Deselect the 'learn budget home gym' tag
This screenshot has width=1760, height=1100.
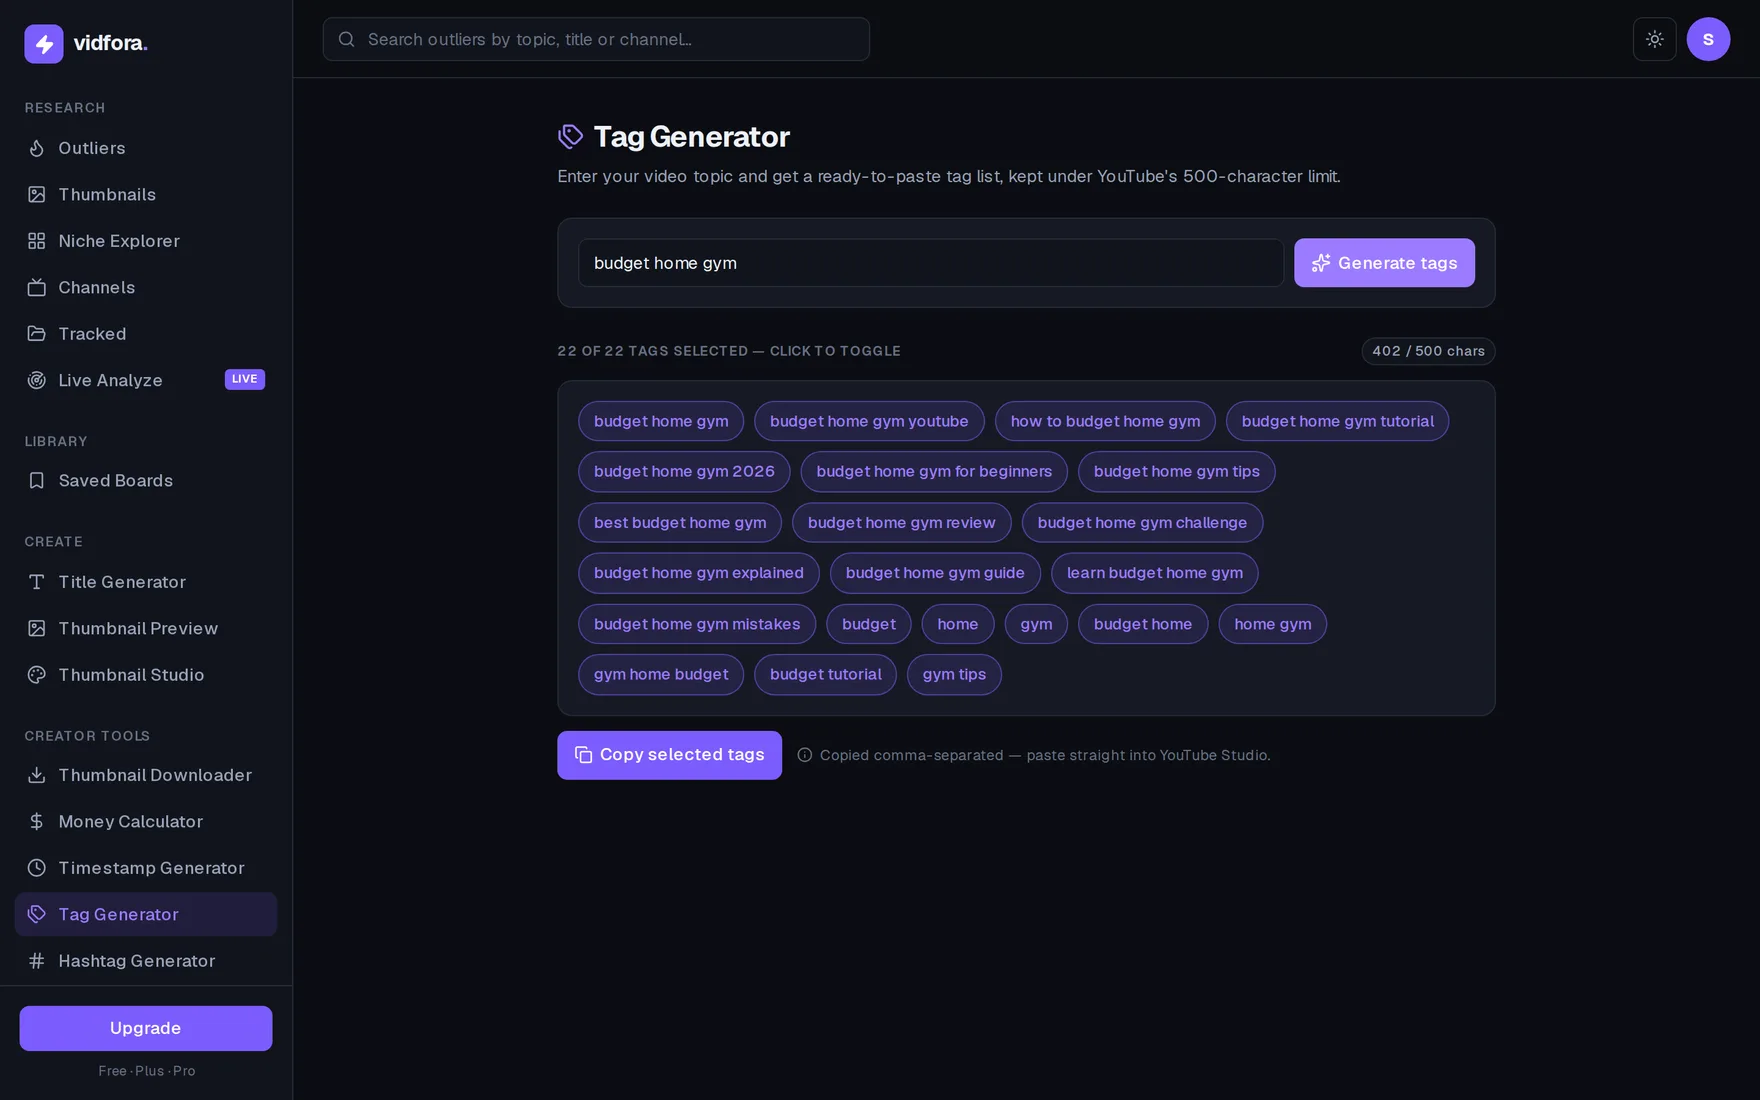[x=1154, y=573]
